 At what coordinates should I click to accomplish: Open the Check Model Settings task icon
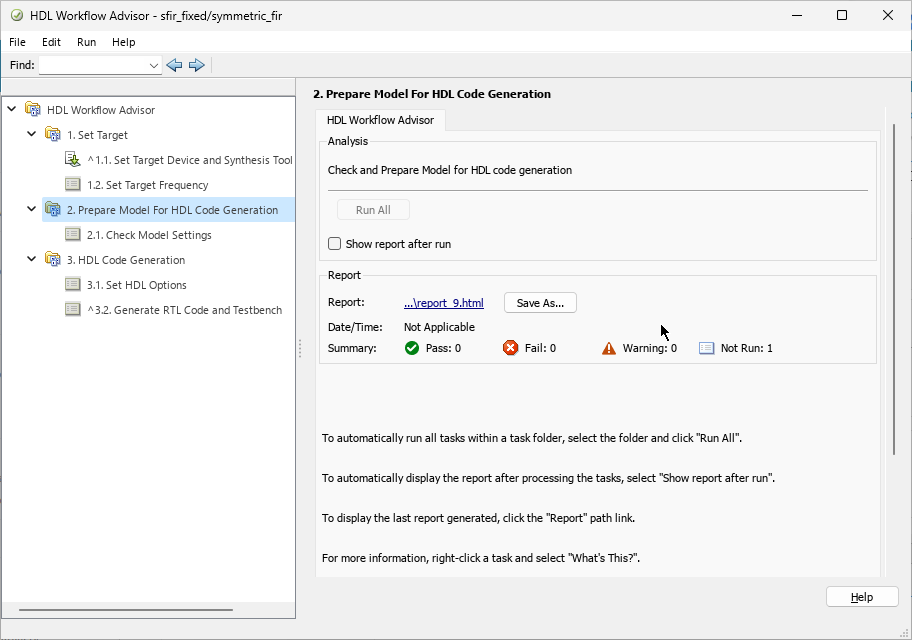tap(73, 234)
